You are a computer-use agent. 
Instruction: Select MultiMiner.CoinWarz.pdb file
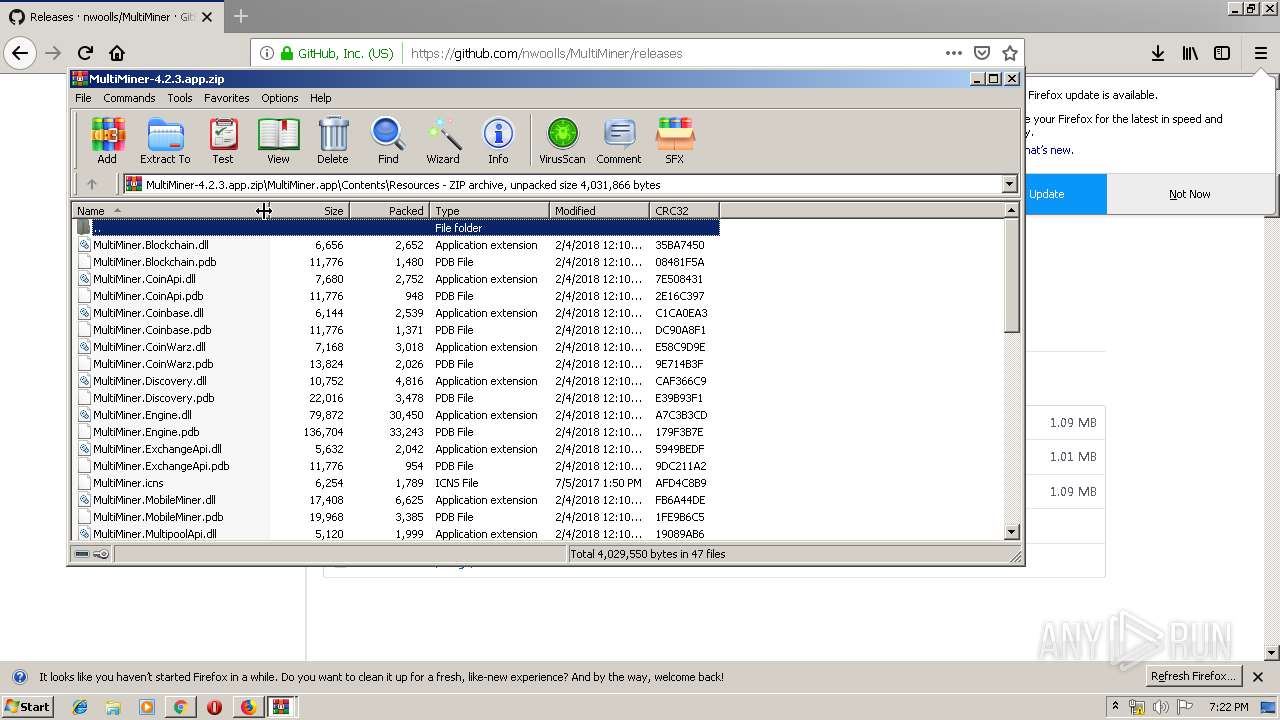[x=153, y=364]
